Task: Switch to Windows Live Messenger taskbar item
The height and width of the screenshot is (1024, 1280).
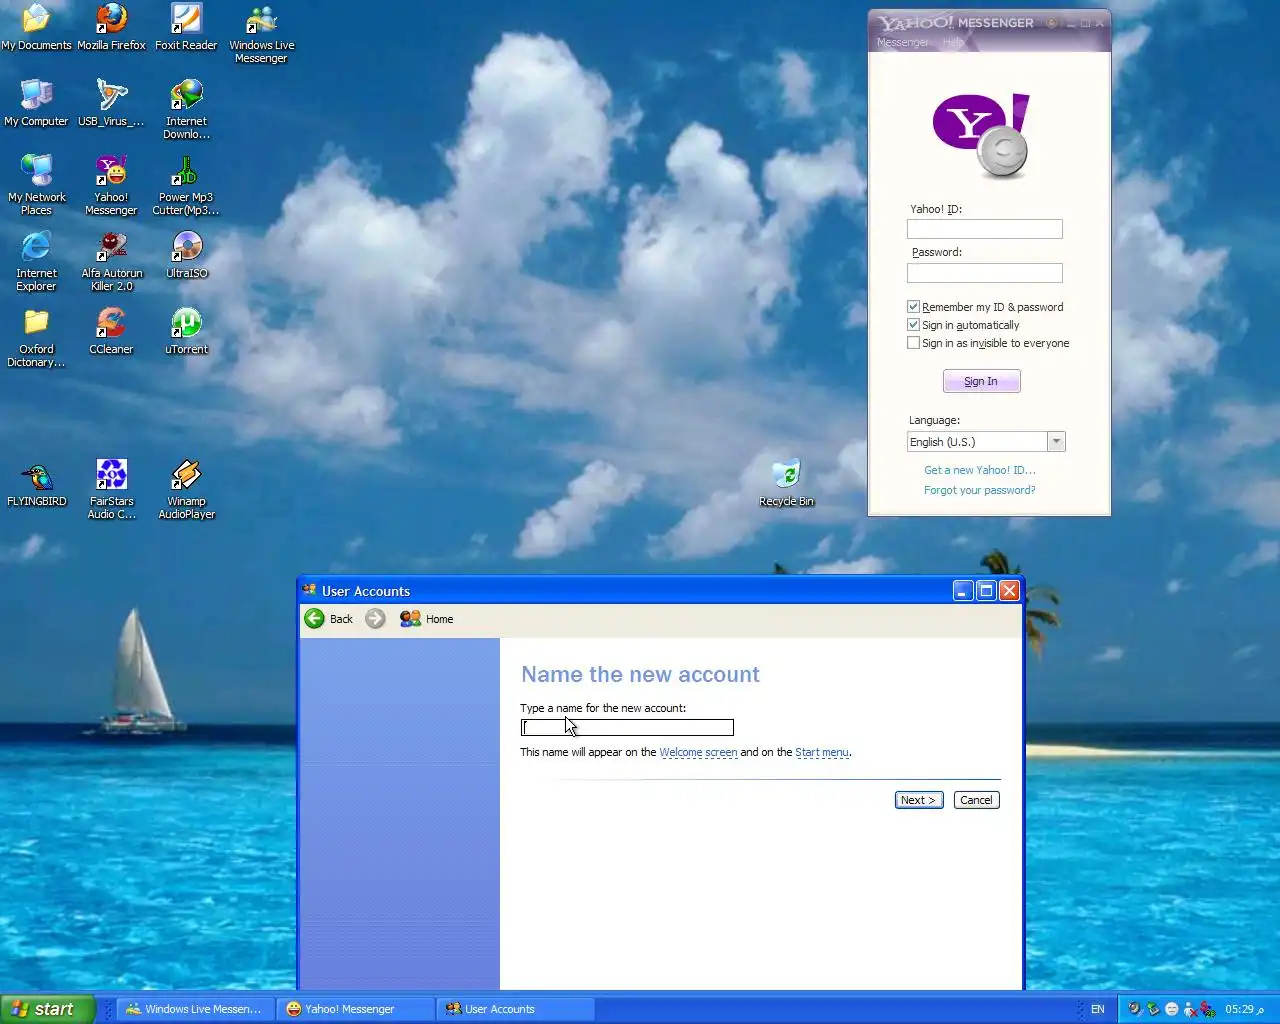Action: pos(195,1009)
